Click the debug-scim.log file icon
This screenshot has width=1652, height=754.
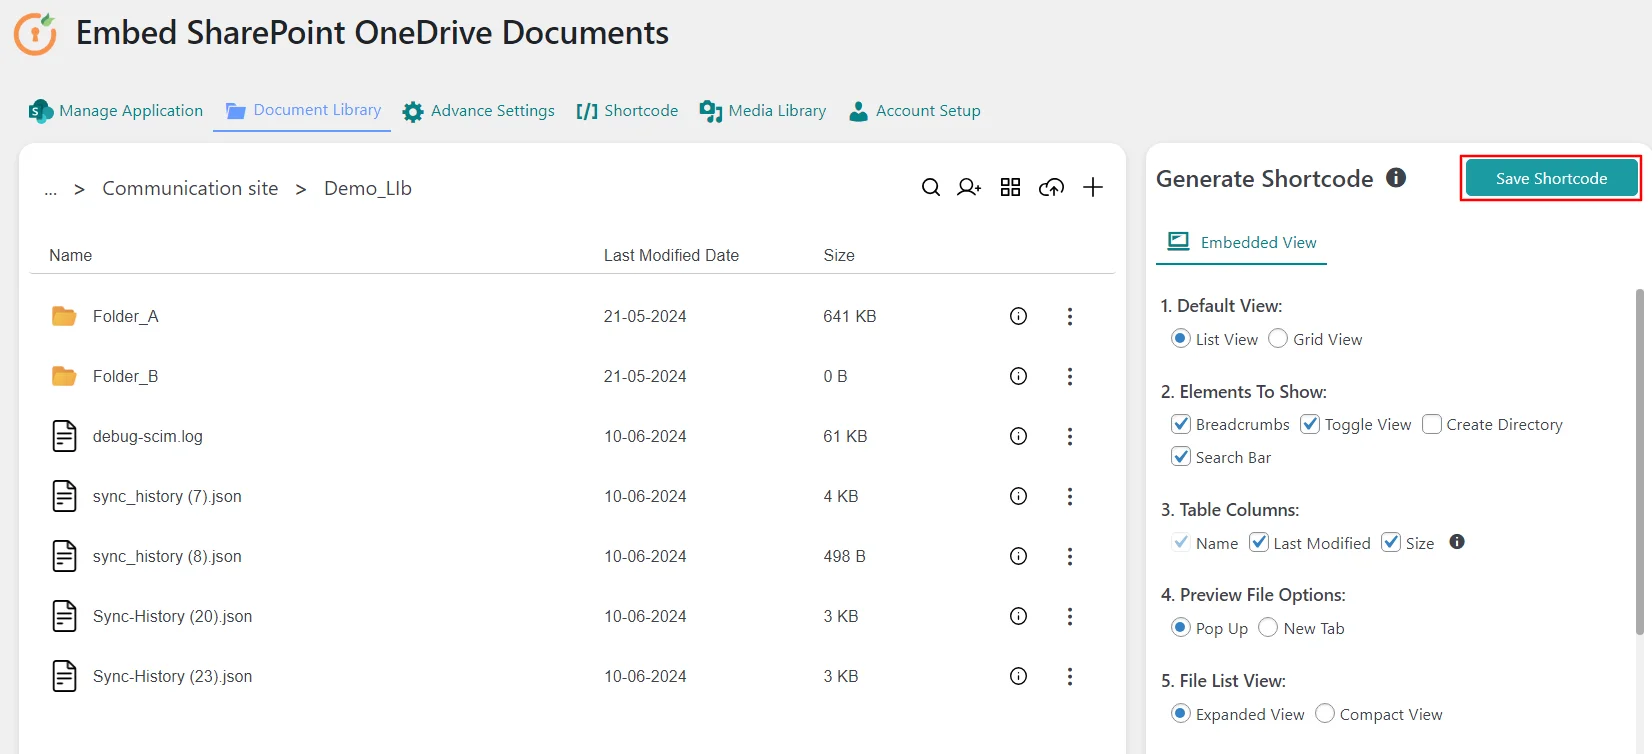pos(64,436)
